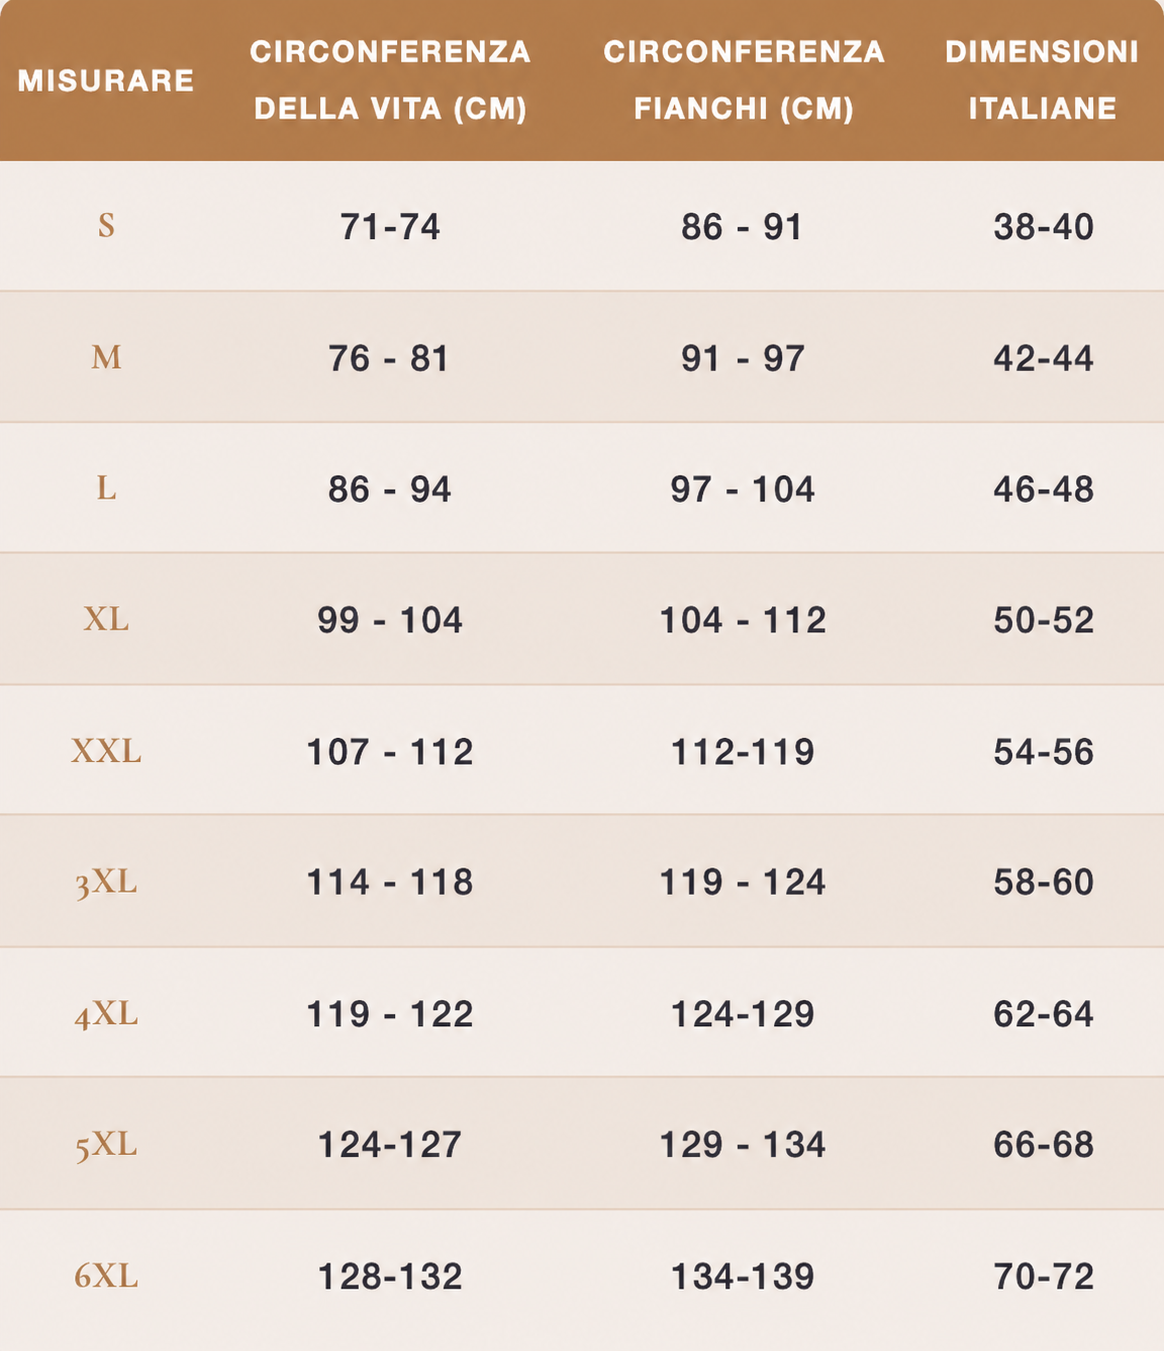This screenshot has width=1164, height=1351.
Task: Select the 5XL size label
Action: pos(106,1145)
